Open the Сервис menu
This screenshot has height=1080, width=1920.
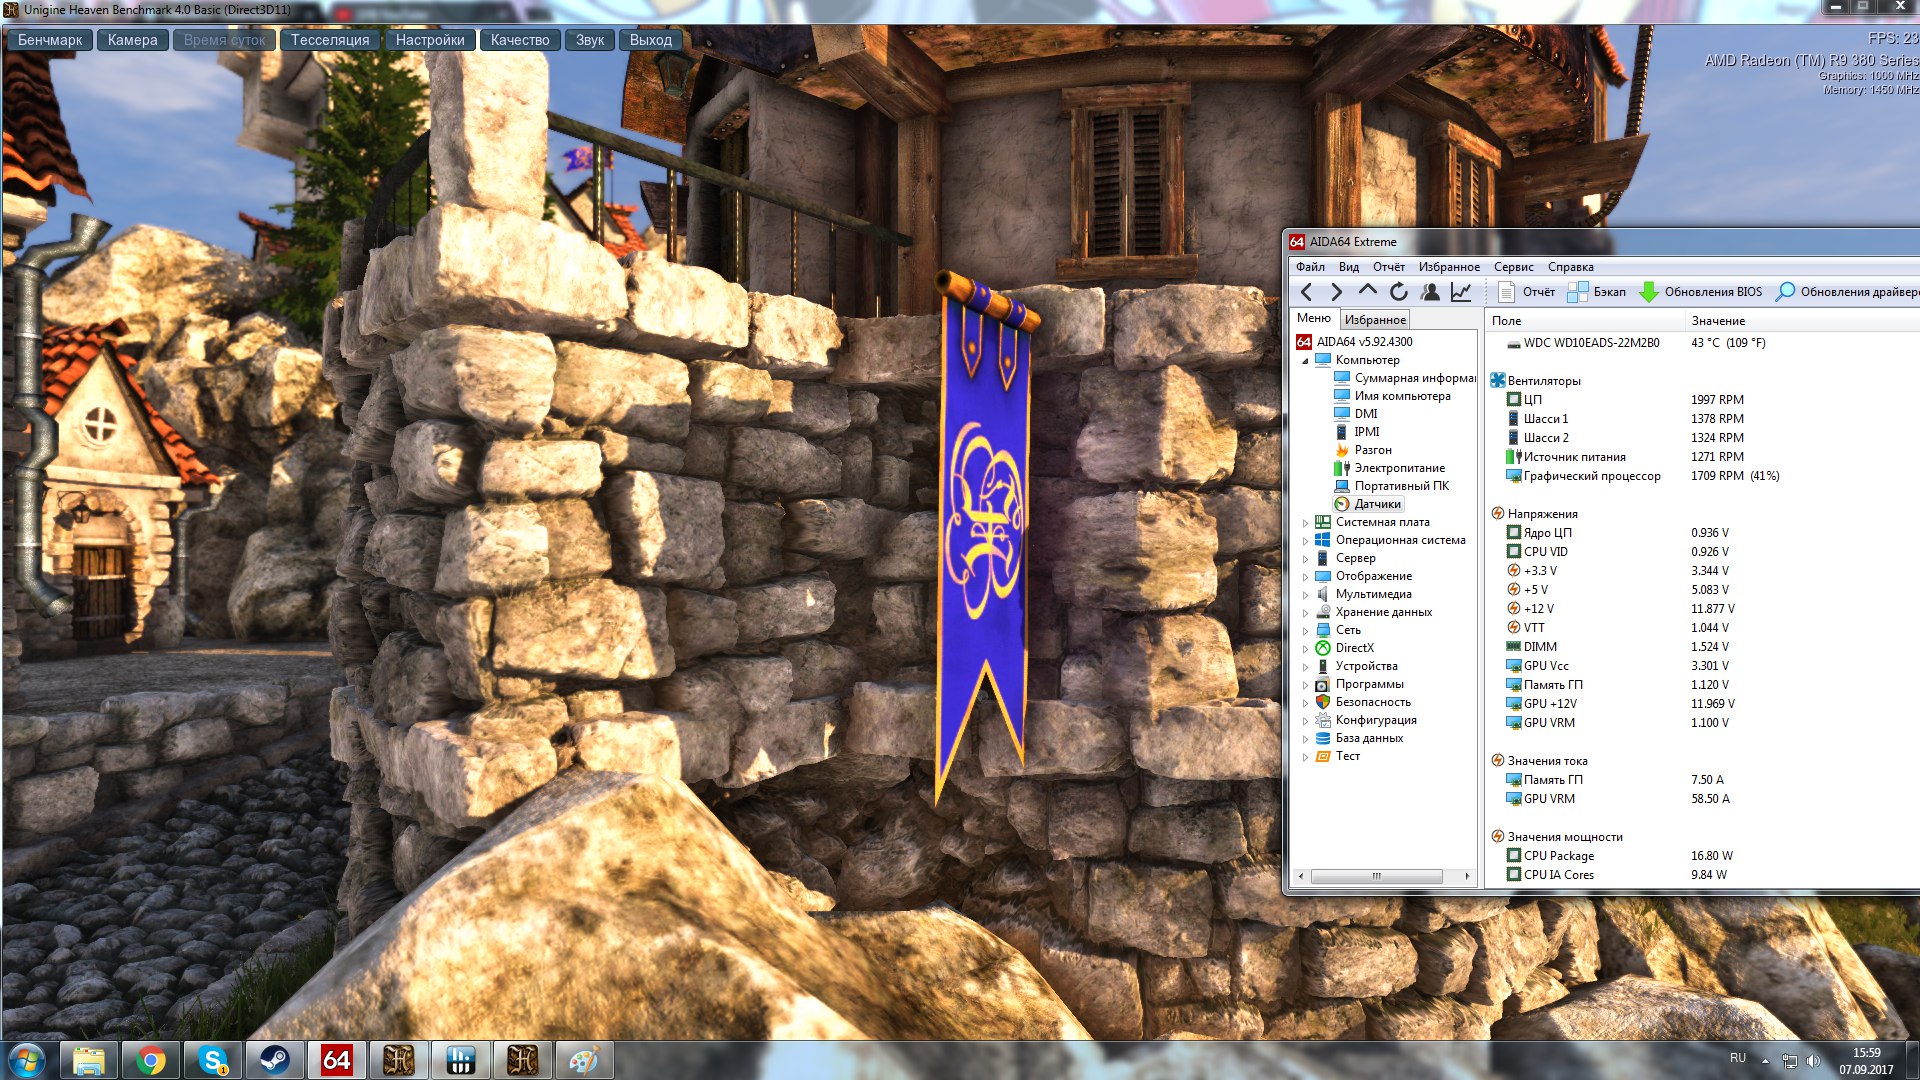[1514, 267]
